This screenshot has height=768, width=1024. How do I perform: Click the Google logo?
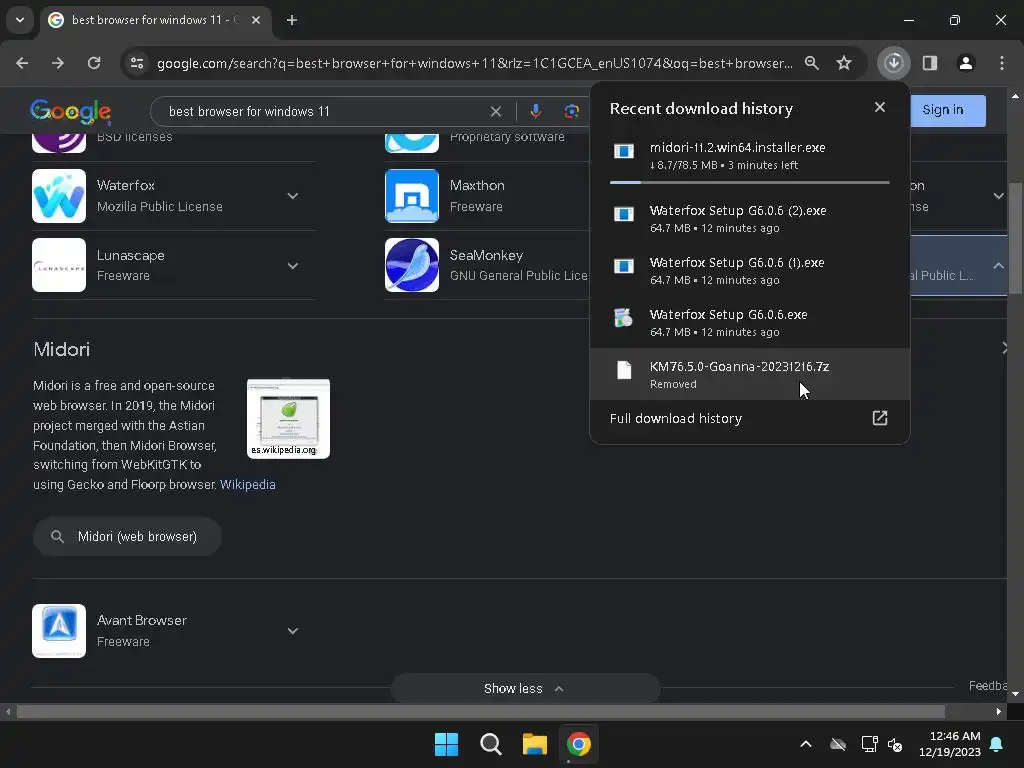(71, 112)
